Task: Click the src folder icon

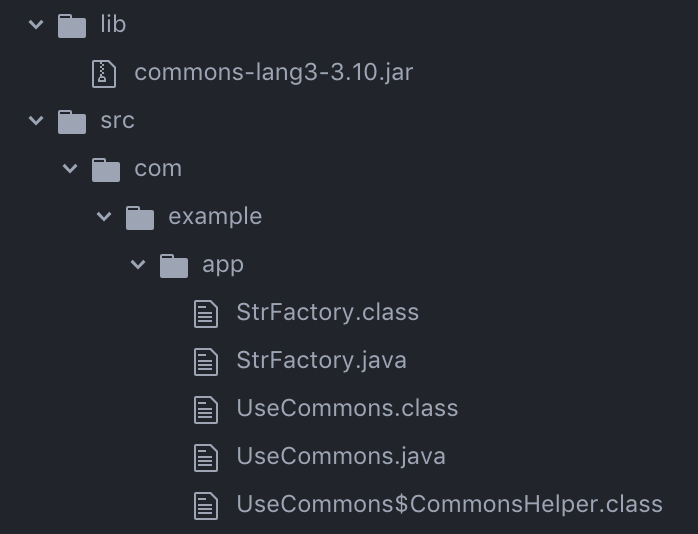Action: [x=72, y=121]
